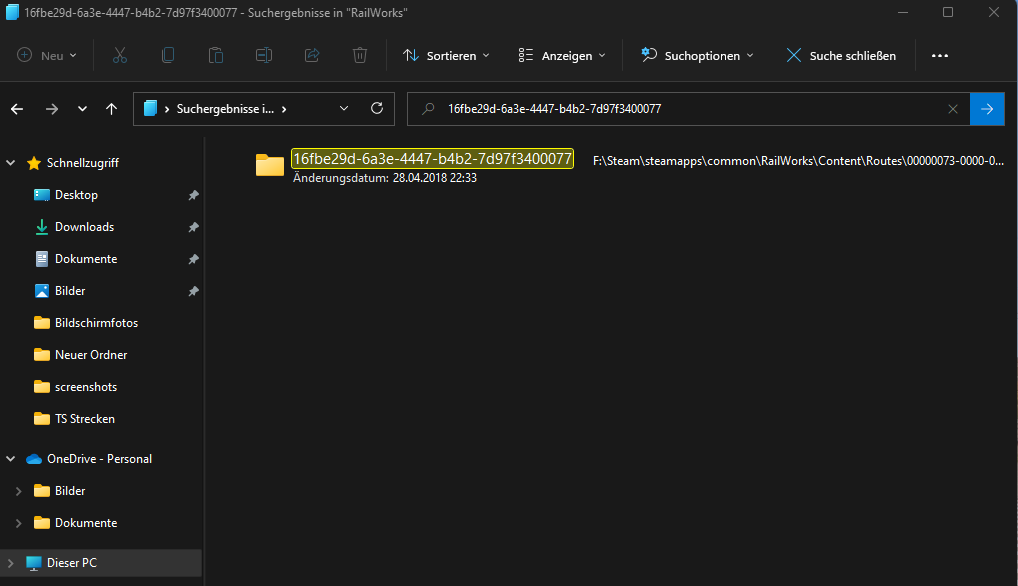Click the Copy icon in toolbar
The width and height of the screenshot is (1018, 586).
tap(168, 55)
